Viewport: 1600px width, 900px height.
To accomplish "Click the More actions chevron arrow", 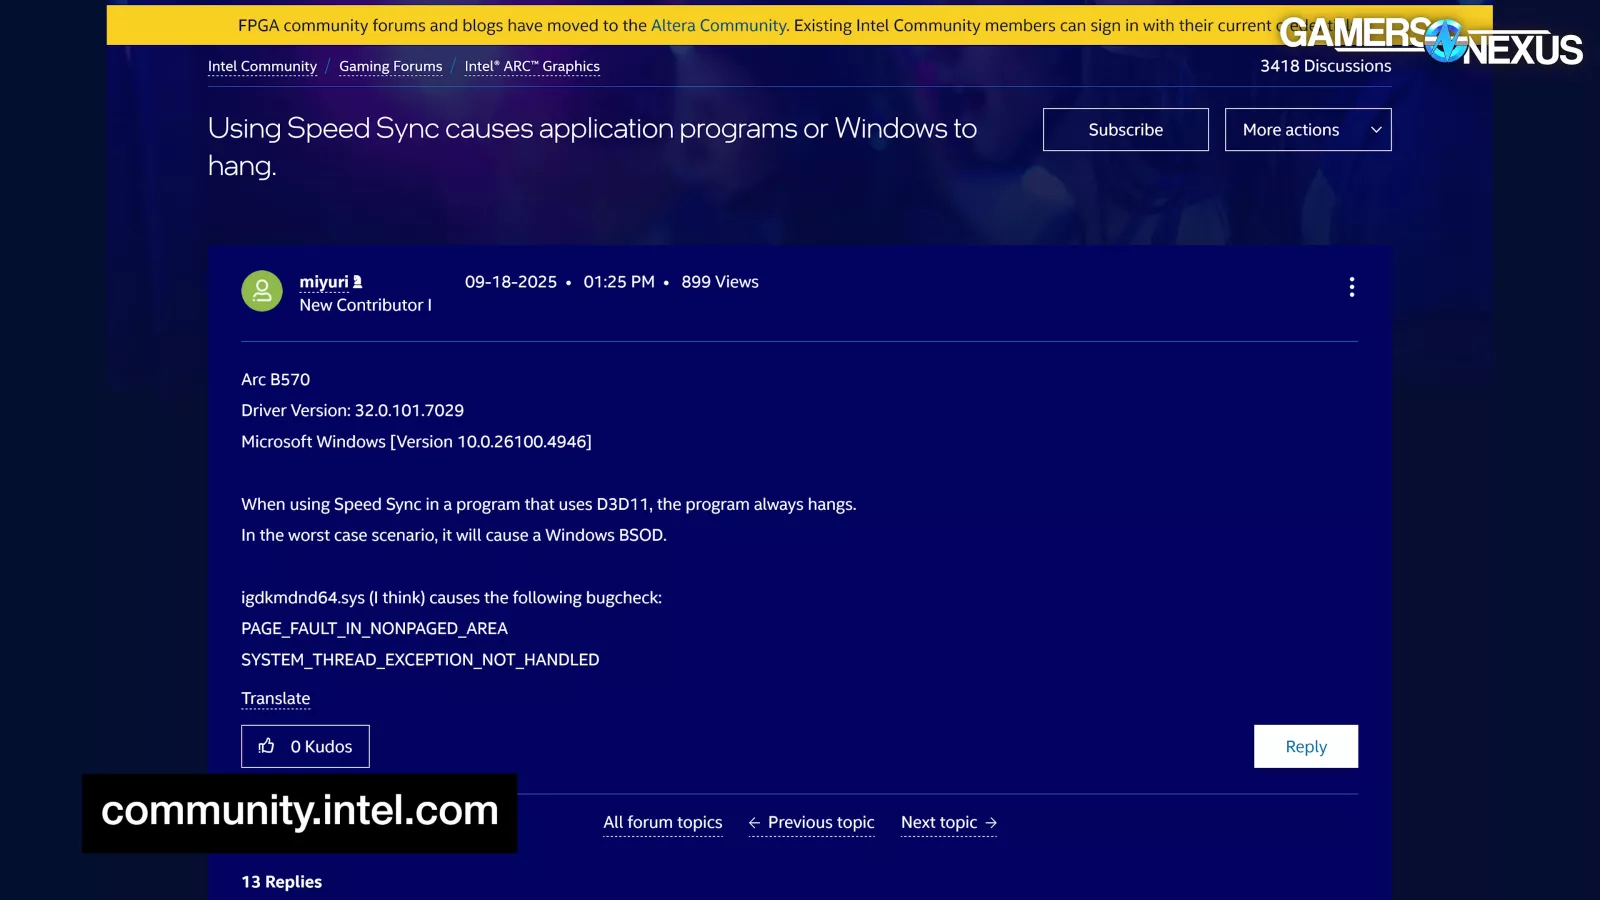I will tap(1376, 130).
